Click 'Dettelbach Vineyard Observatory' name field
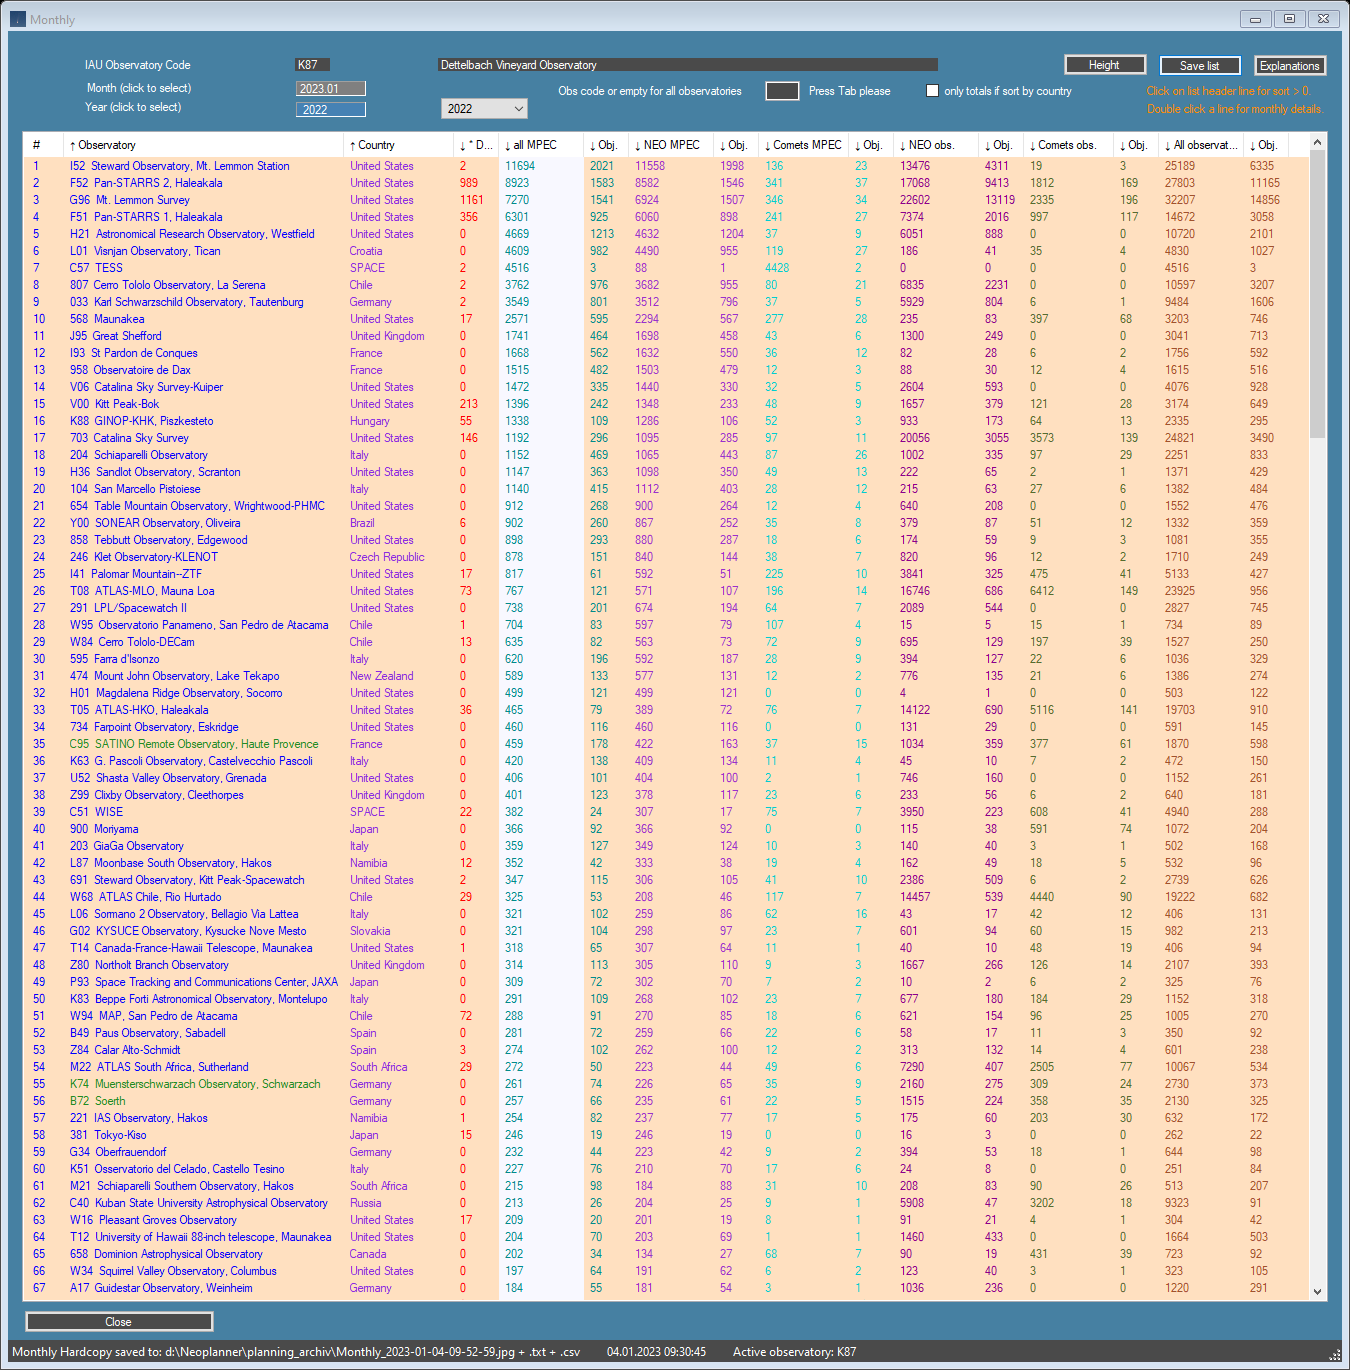The image size is (1350, 1370). pos(688,65)
